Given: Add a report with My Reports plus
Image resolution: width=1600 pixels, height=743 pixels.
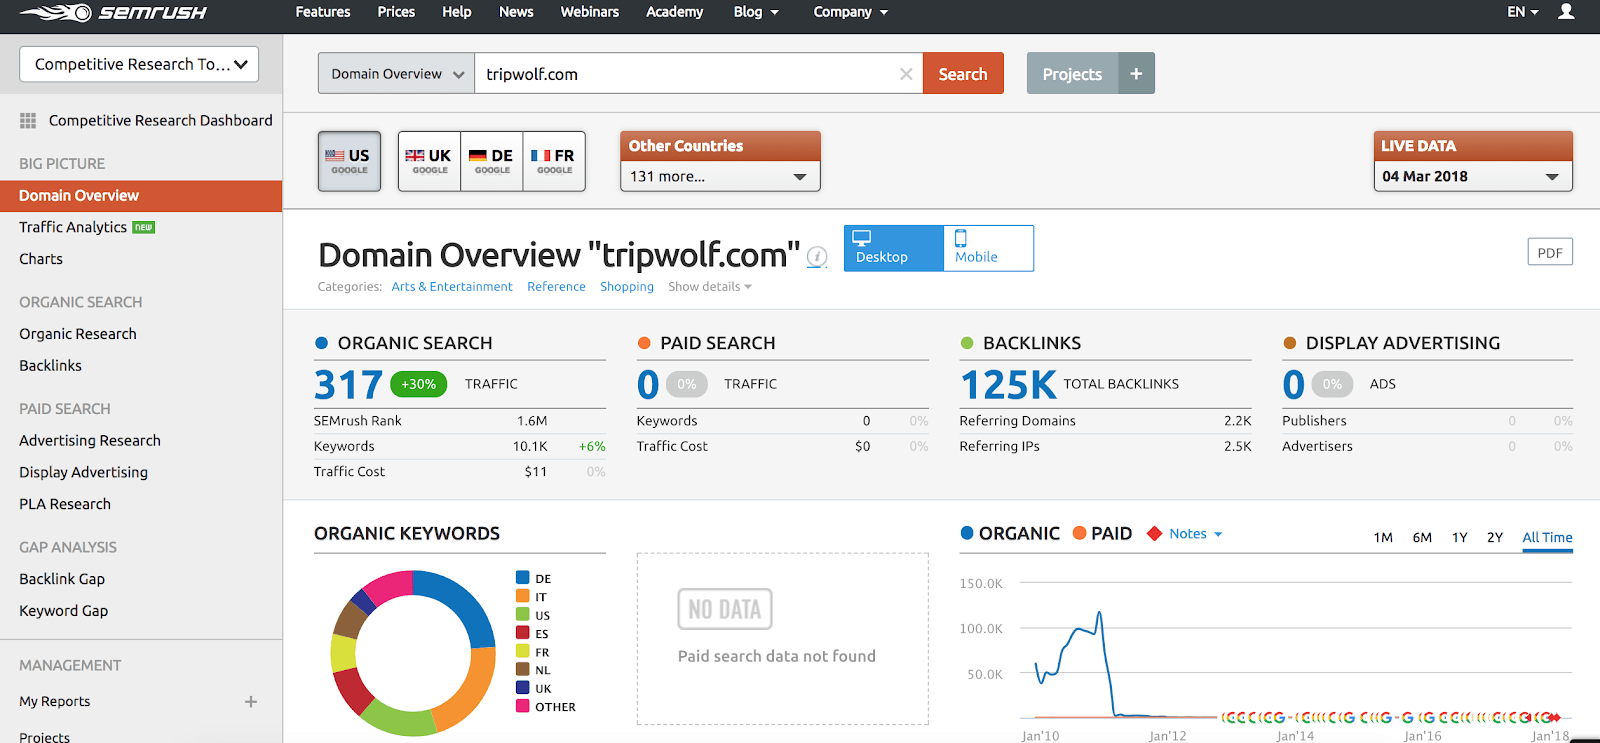Looking at the screenshot, I should click(x=251, y=702).
